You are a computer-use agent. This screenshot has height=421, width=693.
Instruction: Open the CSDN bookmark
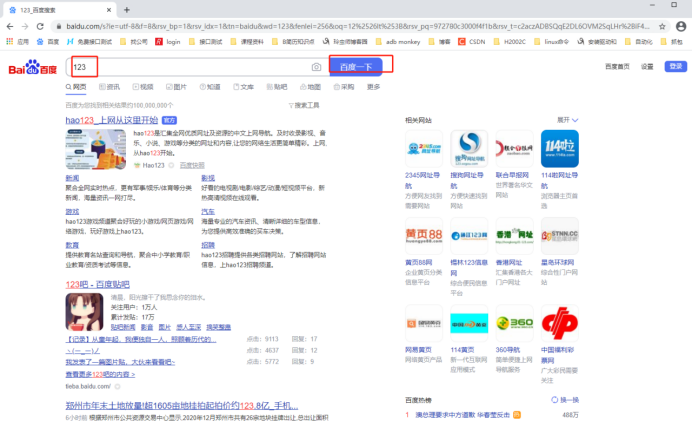[x=472, y=42]
